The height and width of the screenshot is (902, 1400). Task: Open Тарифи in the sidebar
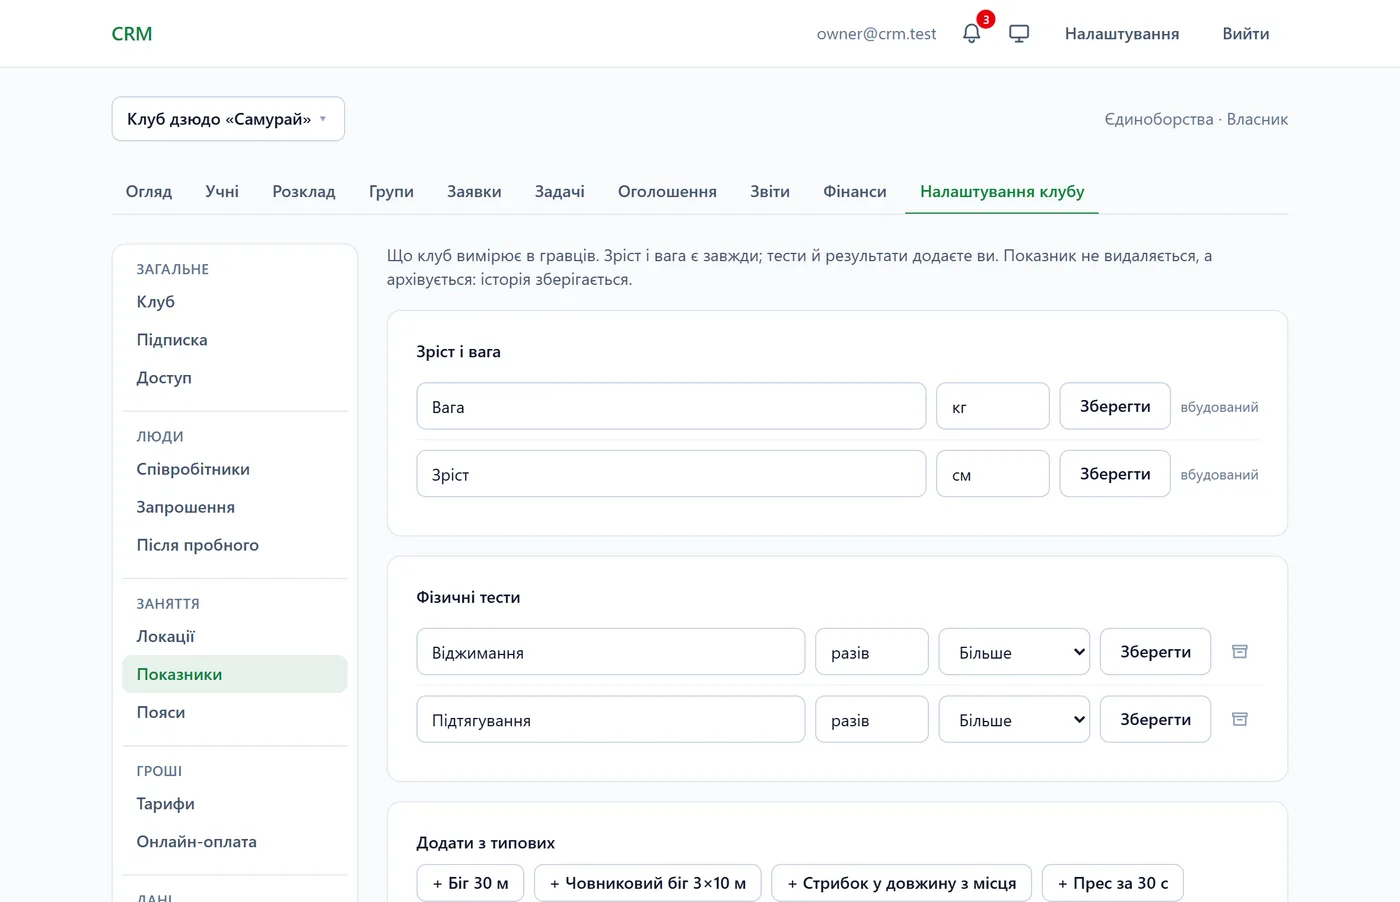[x=235, y=804]
